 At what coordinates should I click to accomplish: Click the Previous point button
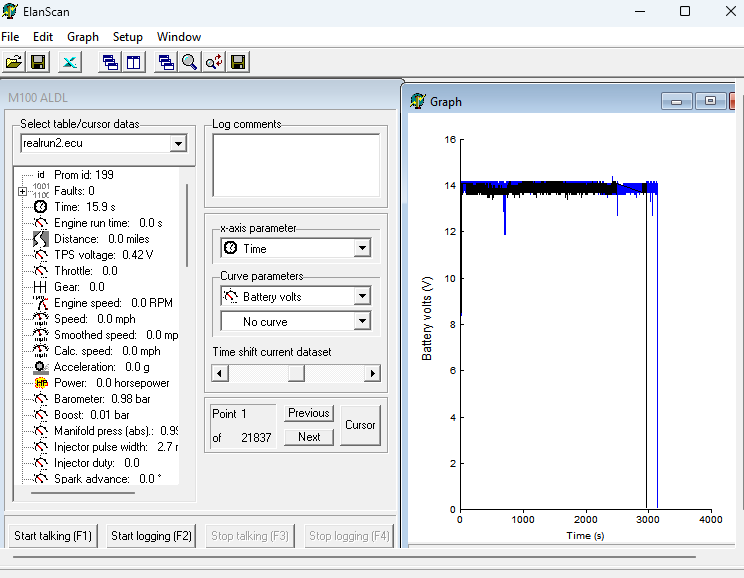309,413
